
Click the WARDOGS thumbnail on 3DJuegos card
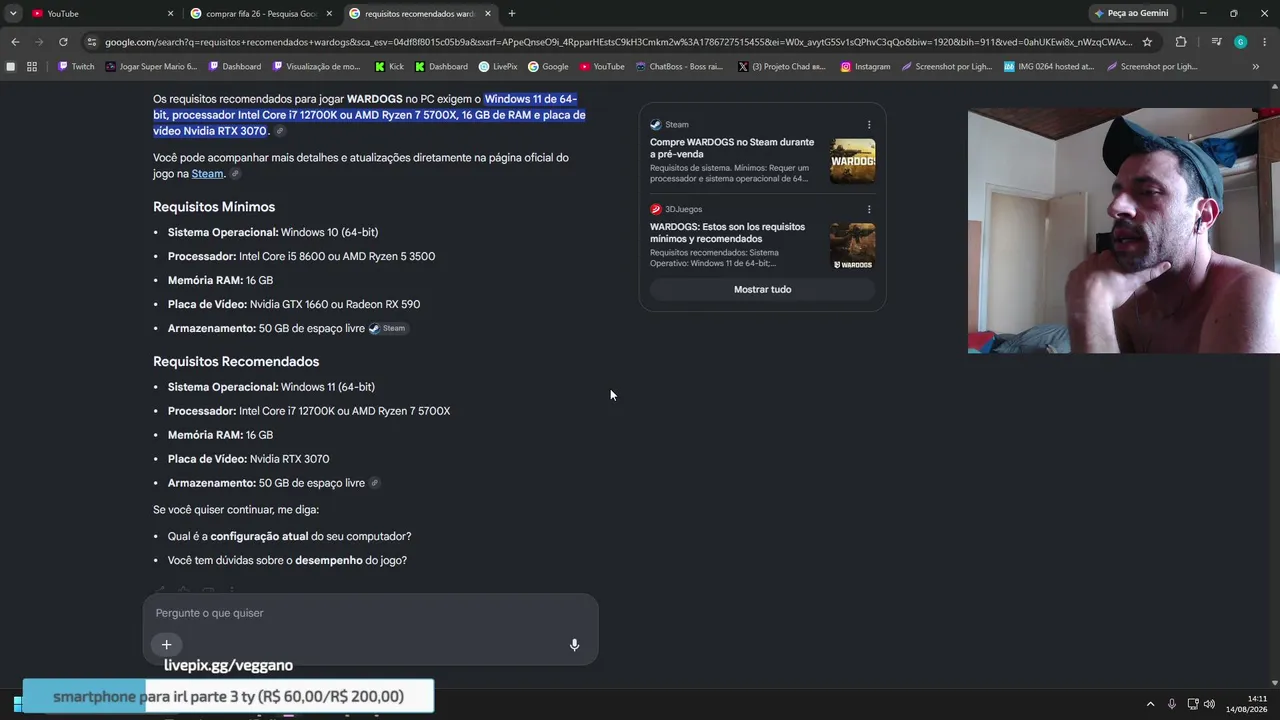(x=852, y=246)
